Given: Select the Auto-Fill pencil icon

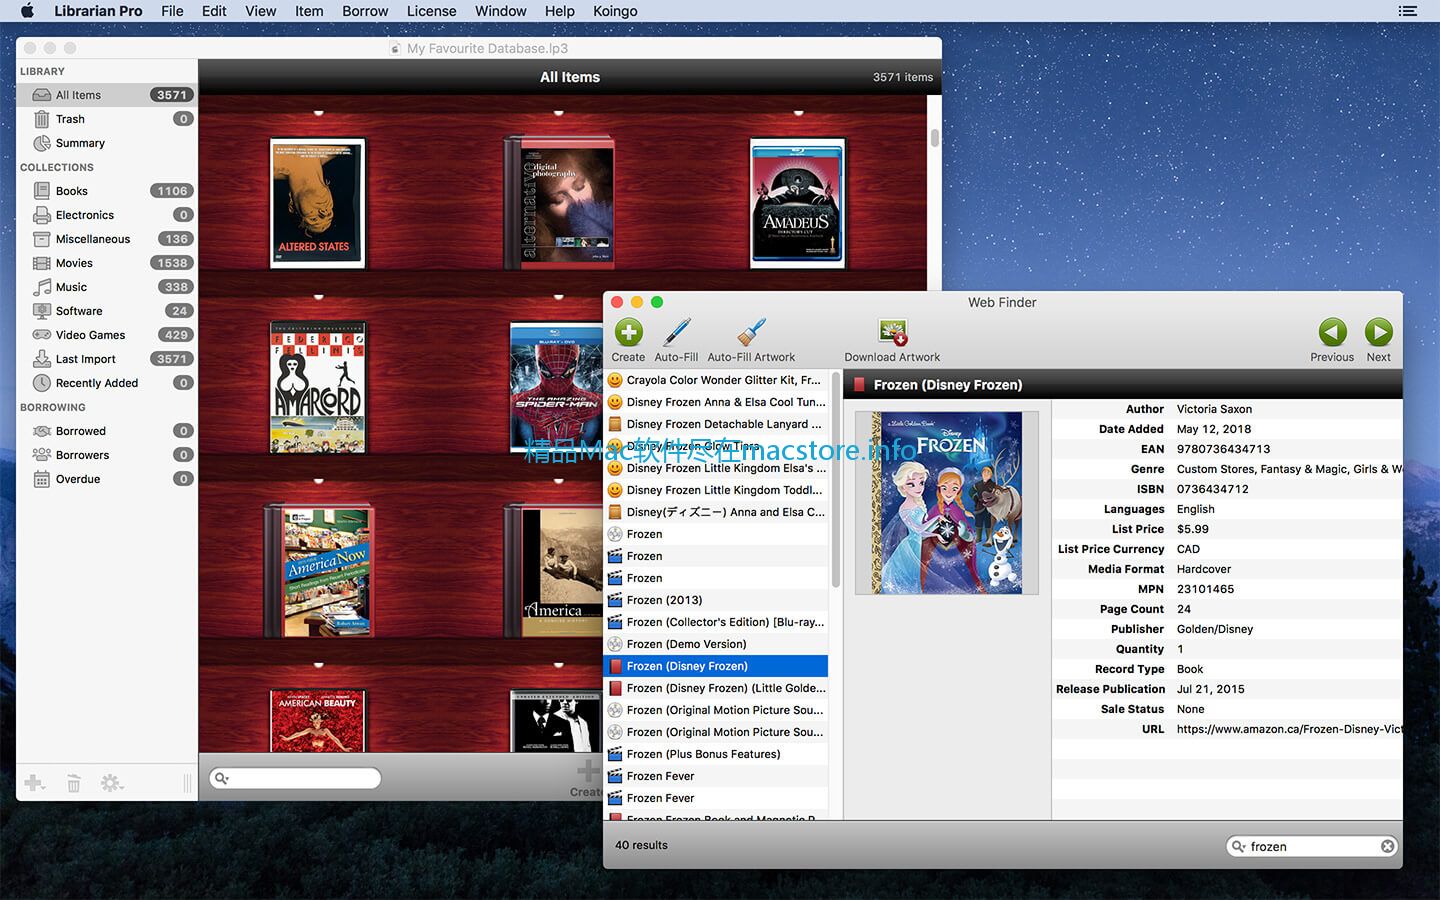Looking at the screenshot, I should (677, 332).
